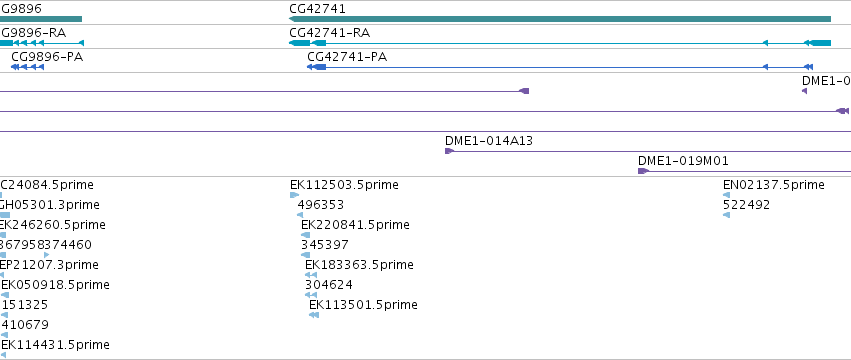Select the EK183363.5prime double-arrow glyph
This screenshot has height=360, width=851.
311,275
